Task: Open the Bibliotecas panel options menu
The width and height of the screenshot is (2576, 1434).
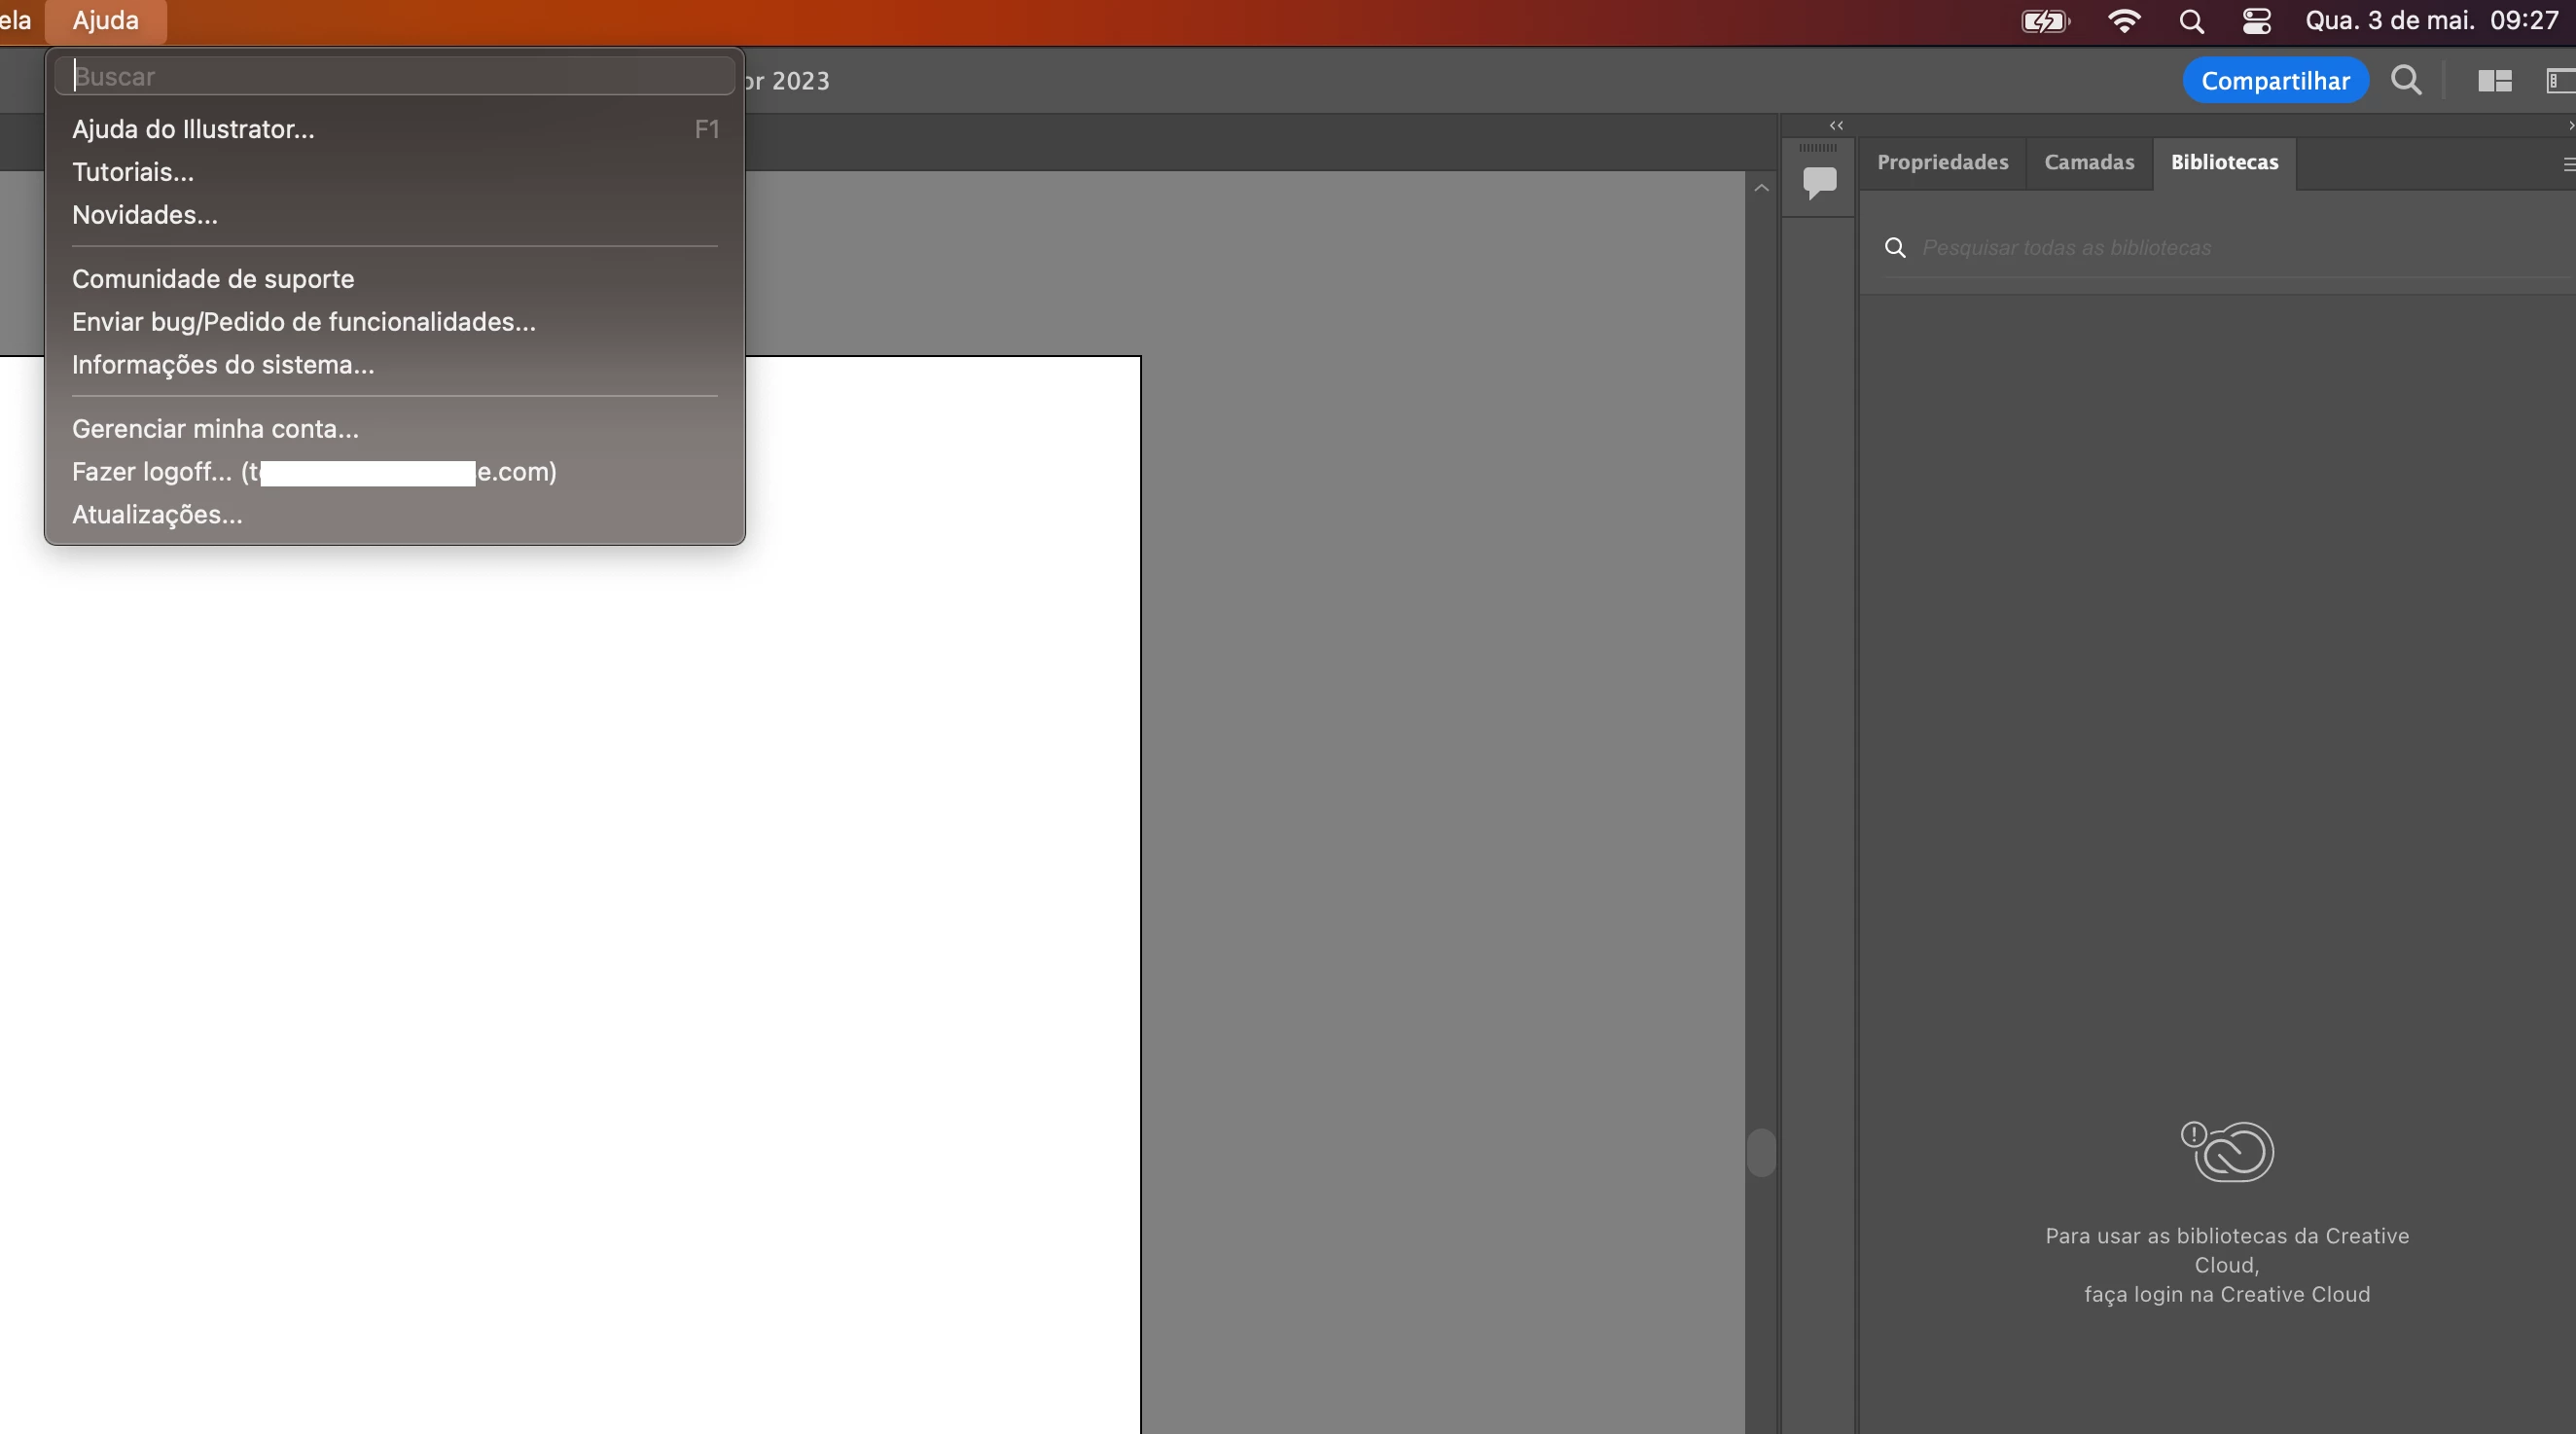Action: tap(2568, 164)
